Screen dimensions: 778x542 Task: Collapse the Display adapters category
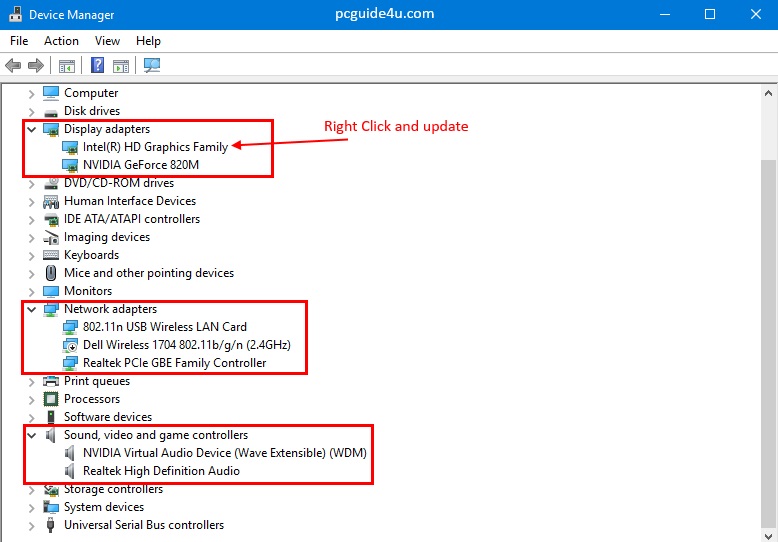(x=32, y=129)
